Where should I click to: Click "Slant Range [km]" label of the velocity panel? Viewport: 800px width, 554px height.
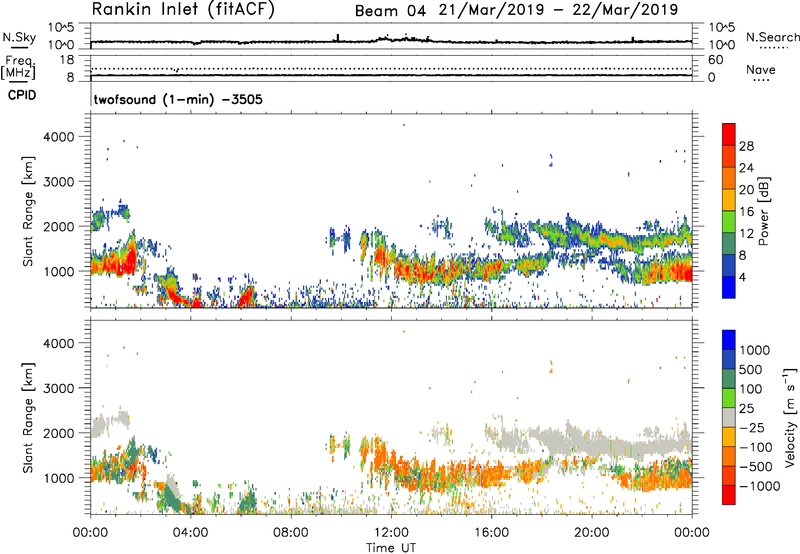[28, 417]
